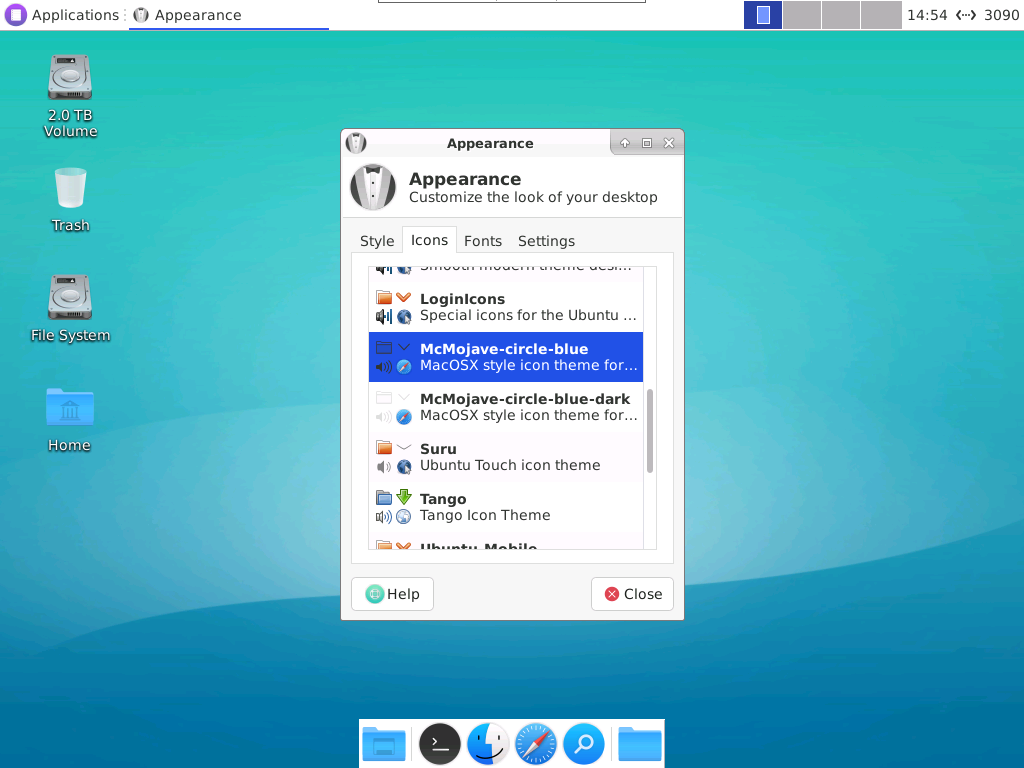
Task: Select the McMojave-circle-blue icon theme
Action: click(x=505, y=357)
